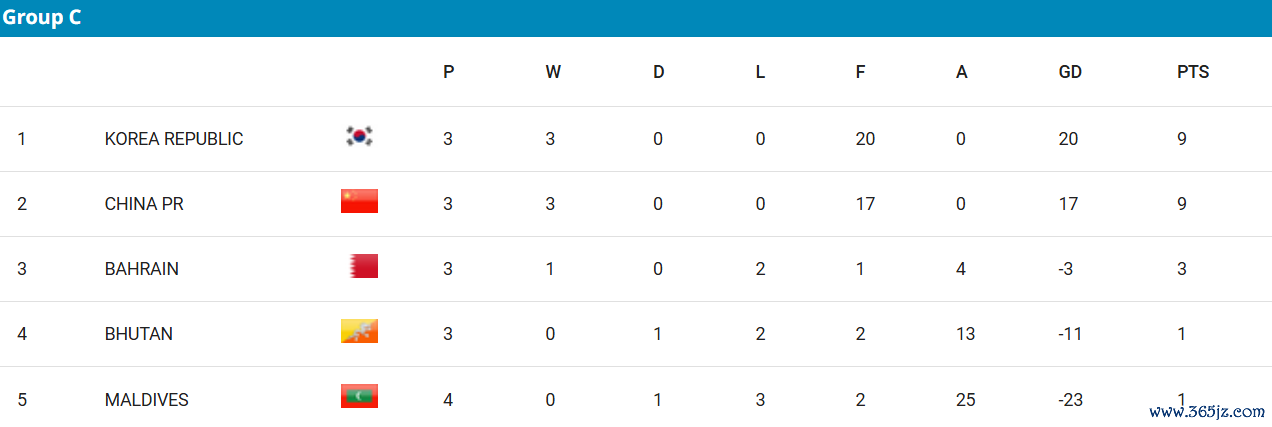This screenshot has width=1272, height=427.
Task: Click the W column header
Action: tap(553, 72)
